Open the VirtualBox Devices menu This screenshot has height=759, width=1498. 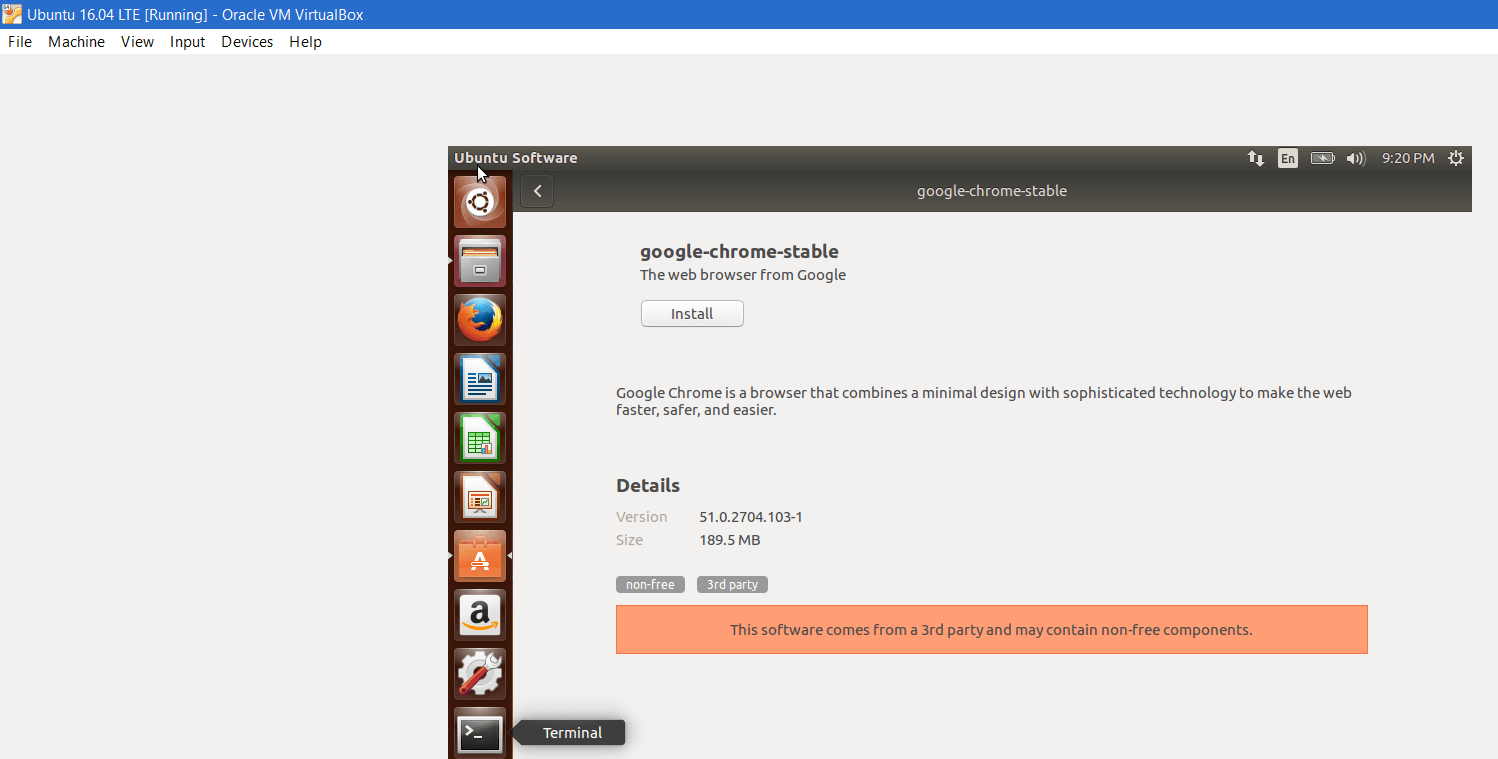coord(247,42)
